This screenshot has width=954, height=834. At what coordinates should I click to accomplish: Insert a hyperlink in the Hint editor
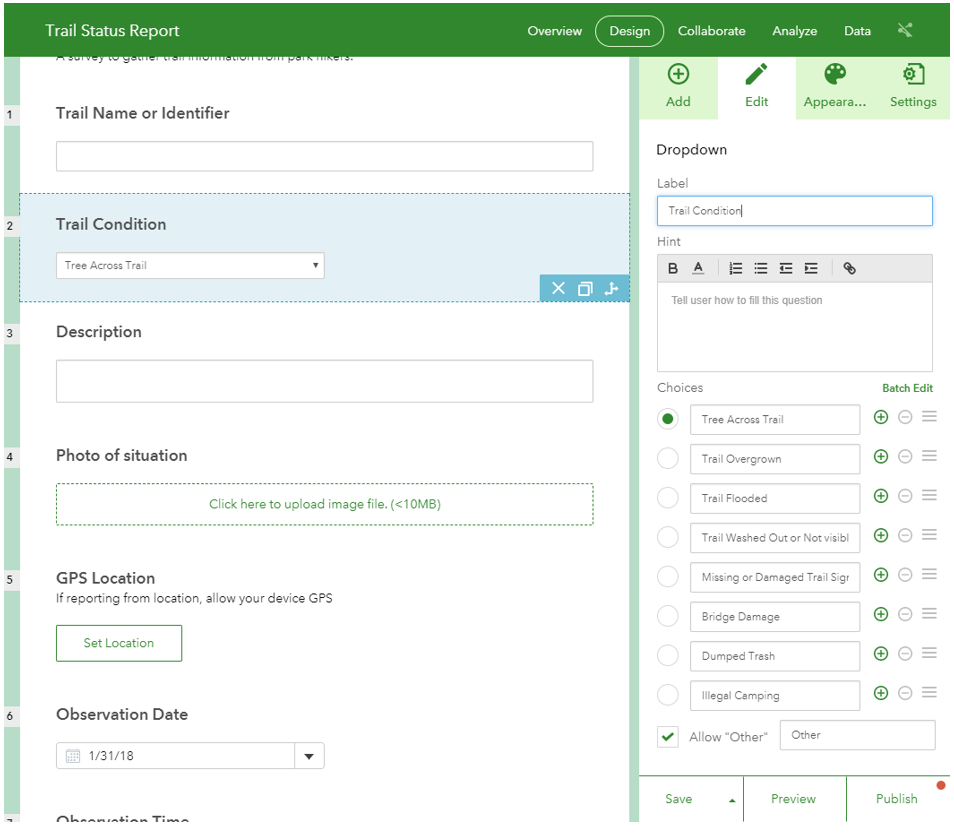[849, 268]
